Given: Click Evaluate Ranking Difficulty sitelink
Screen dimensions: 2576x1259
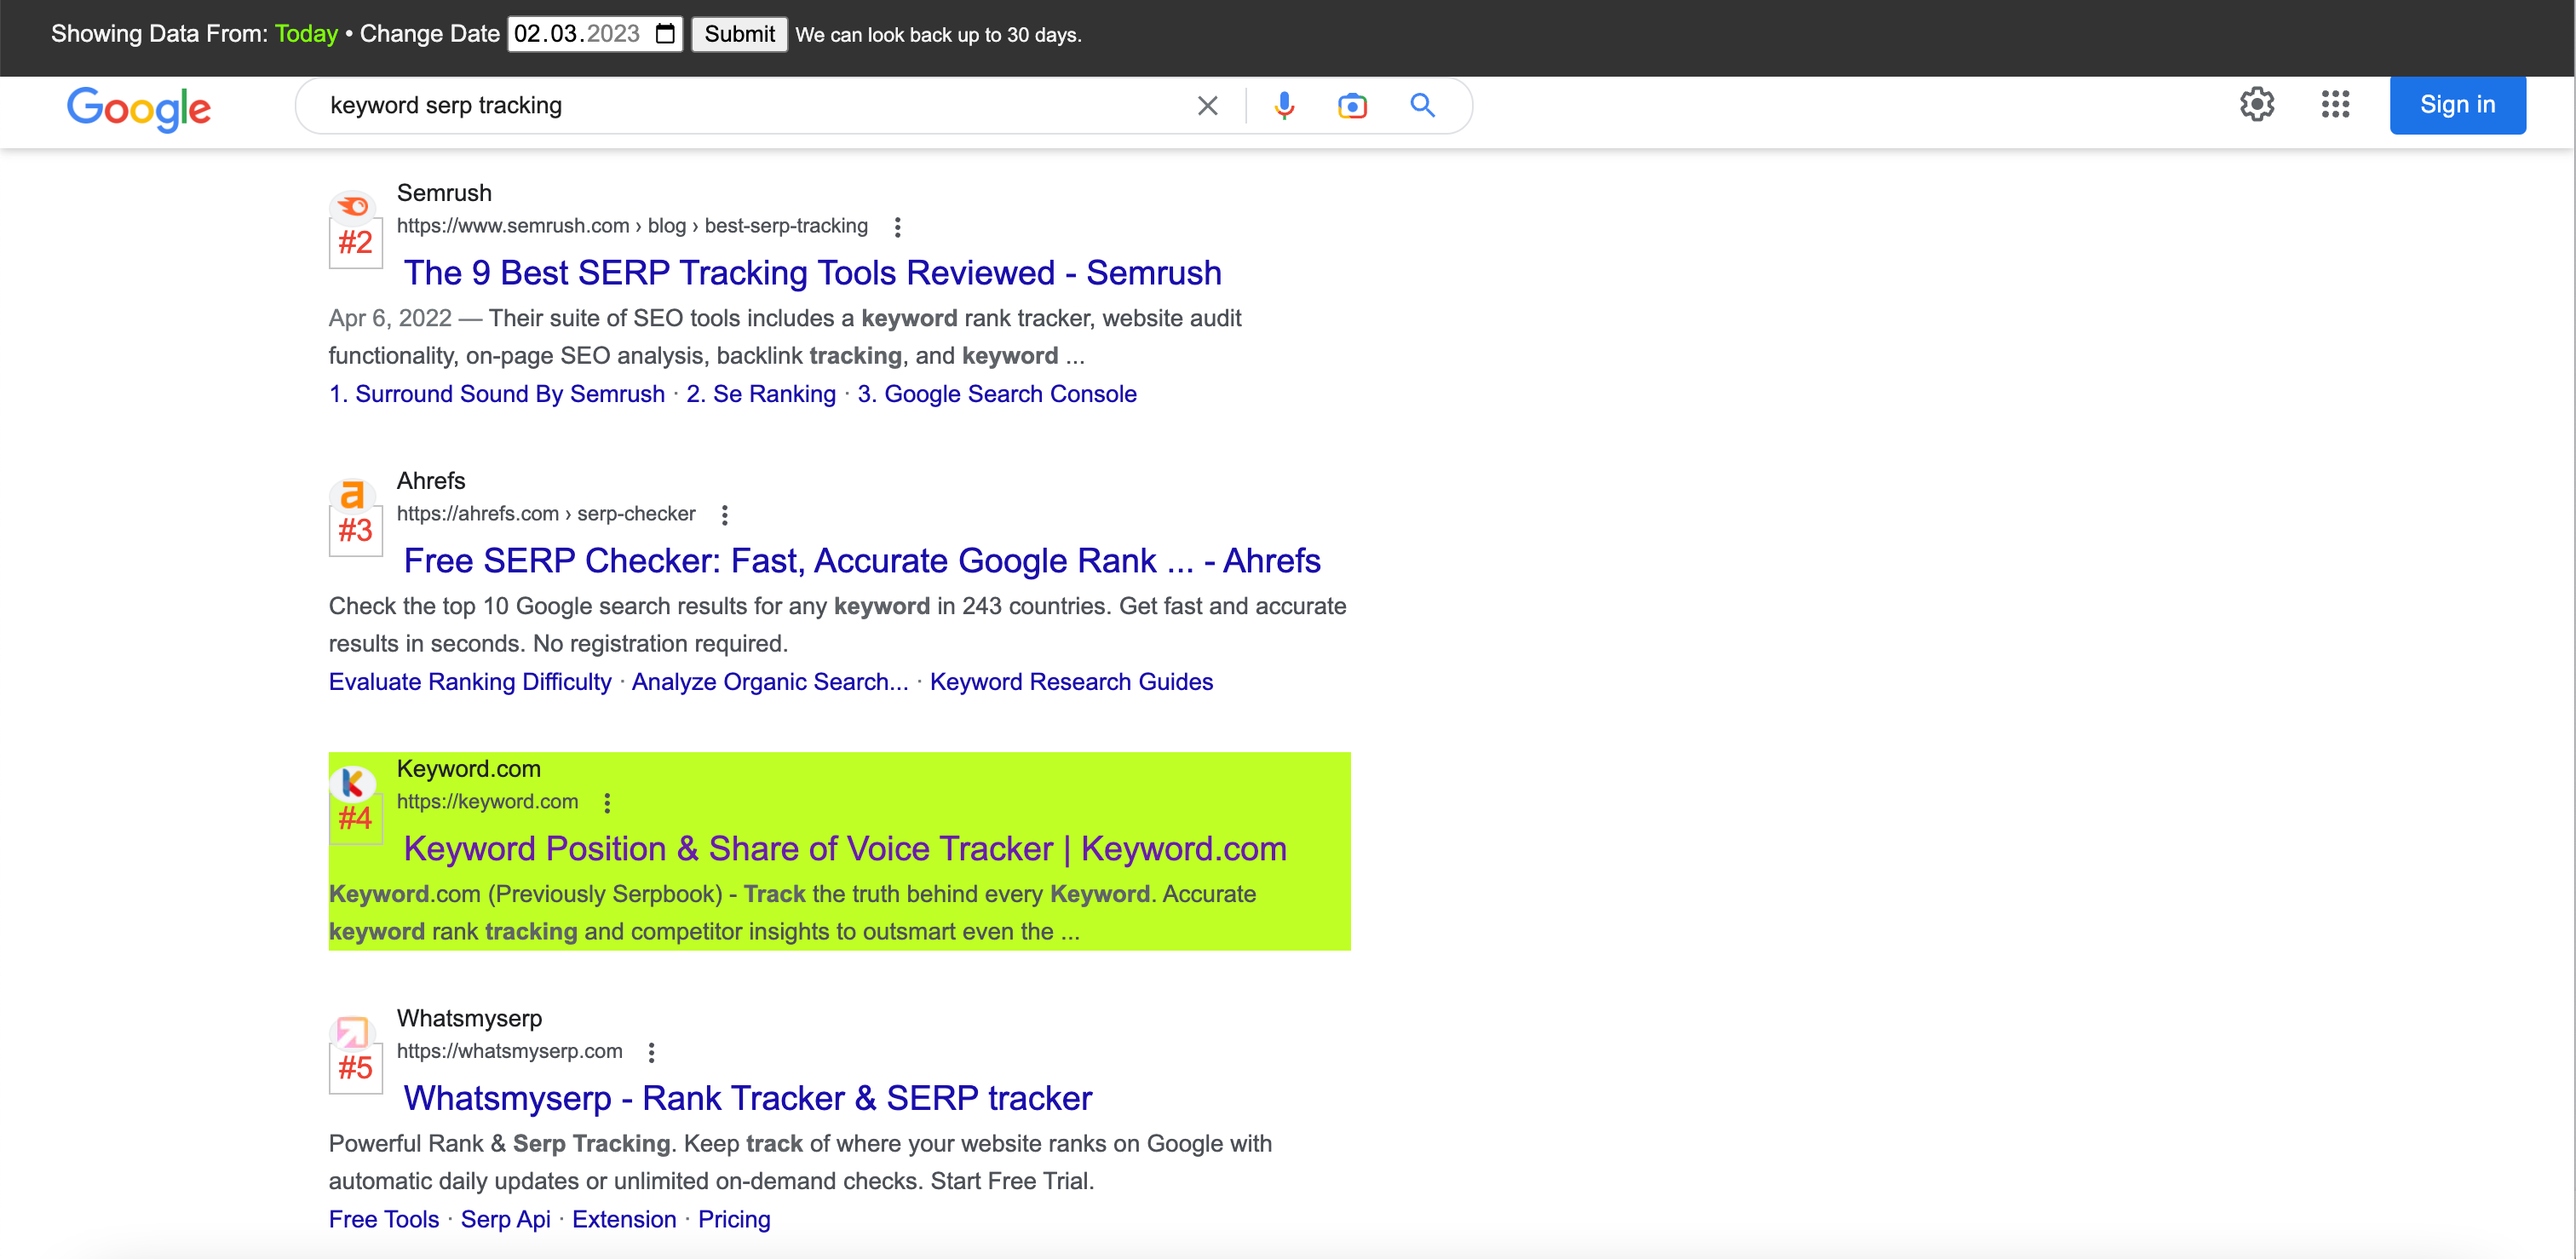Looking at the screenshot, I should (470, 682).
